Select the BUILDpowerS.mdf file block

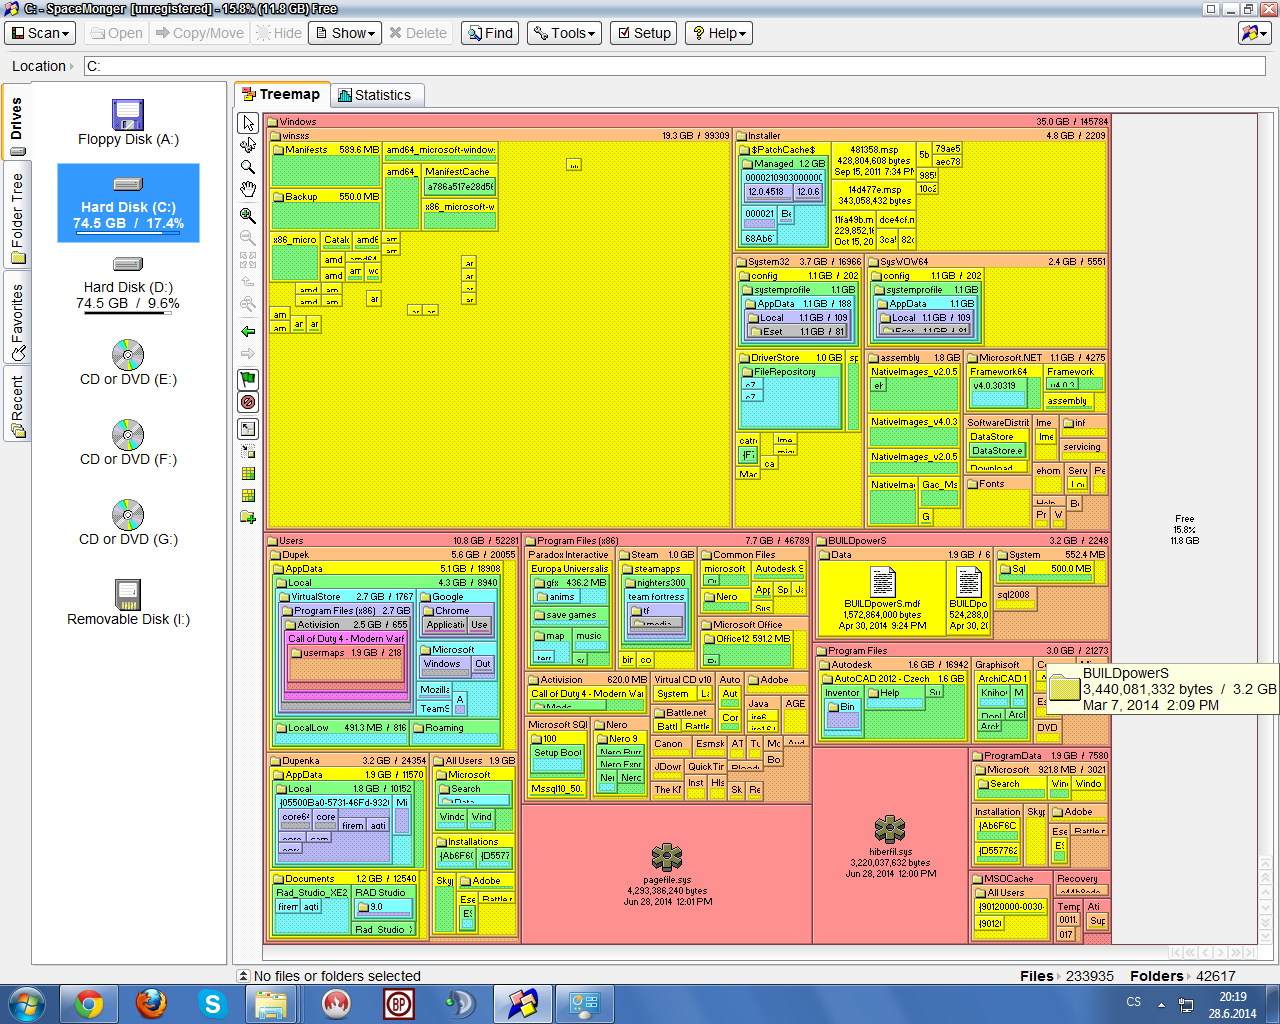click(x=882, y=598)
